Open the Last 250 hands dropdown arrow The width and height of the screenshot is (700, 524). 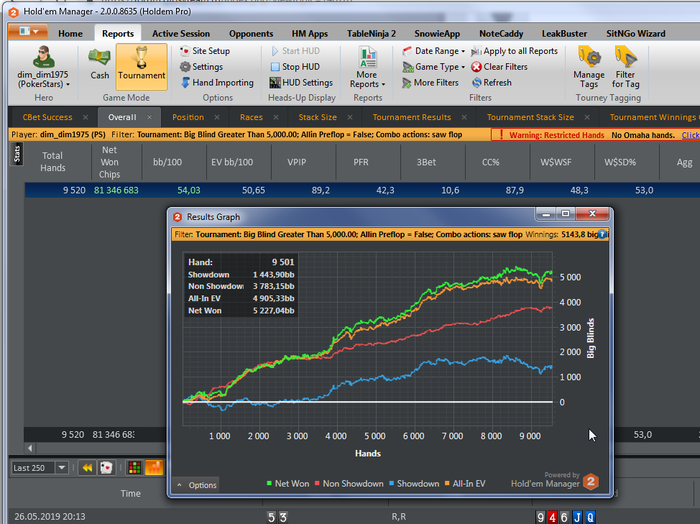pos(62,468)
